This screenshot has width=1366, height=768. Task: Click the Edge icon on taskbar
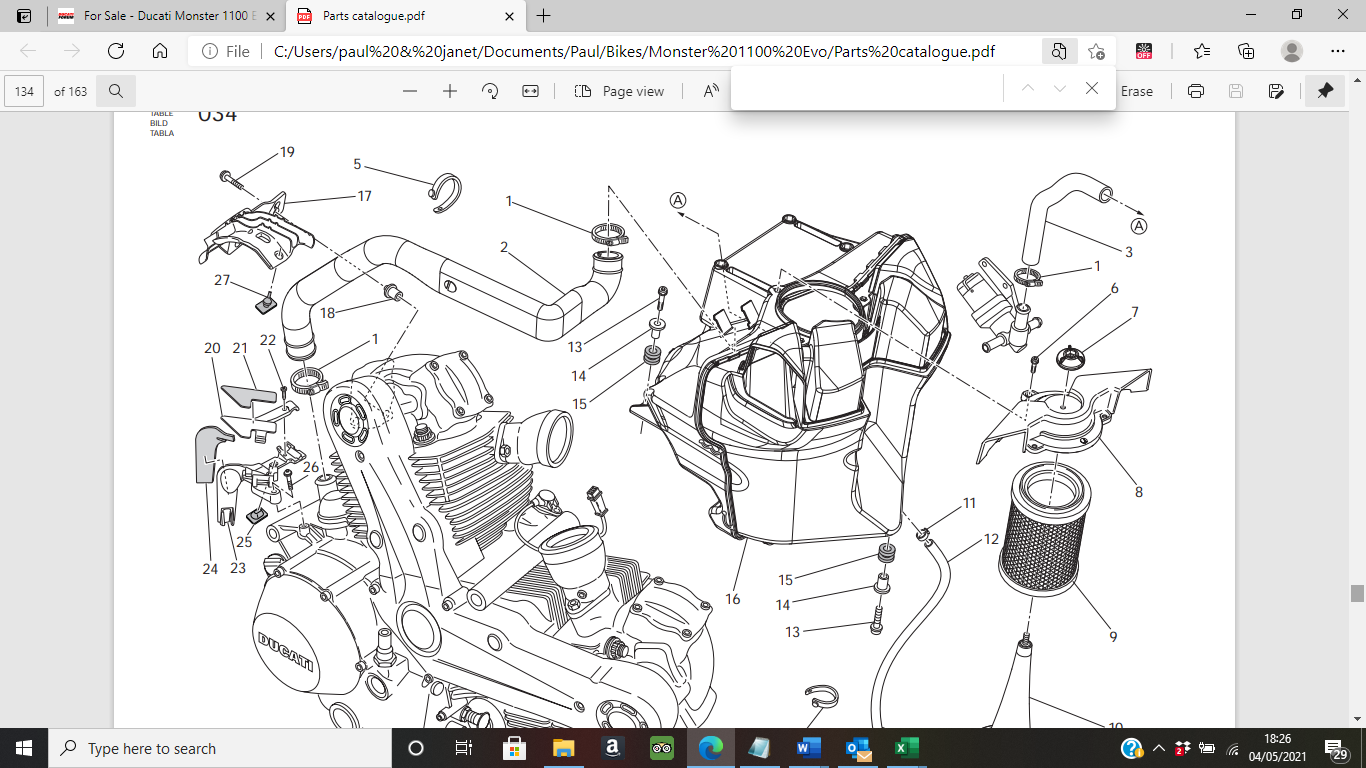711,748
